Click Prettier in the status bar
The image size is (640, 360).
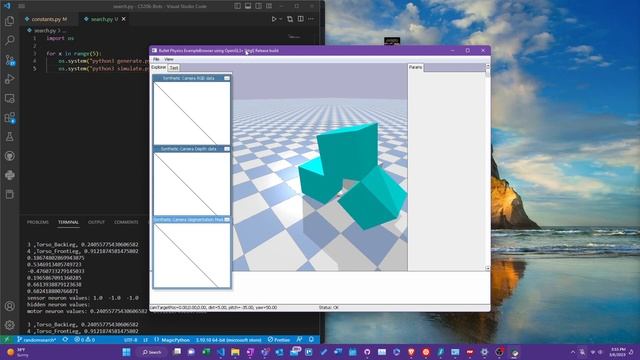point(279,340)
